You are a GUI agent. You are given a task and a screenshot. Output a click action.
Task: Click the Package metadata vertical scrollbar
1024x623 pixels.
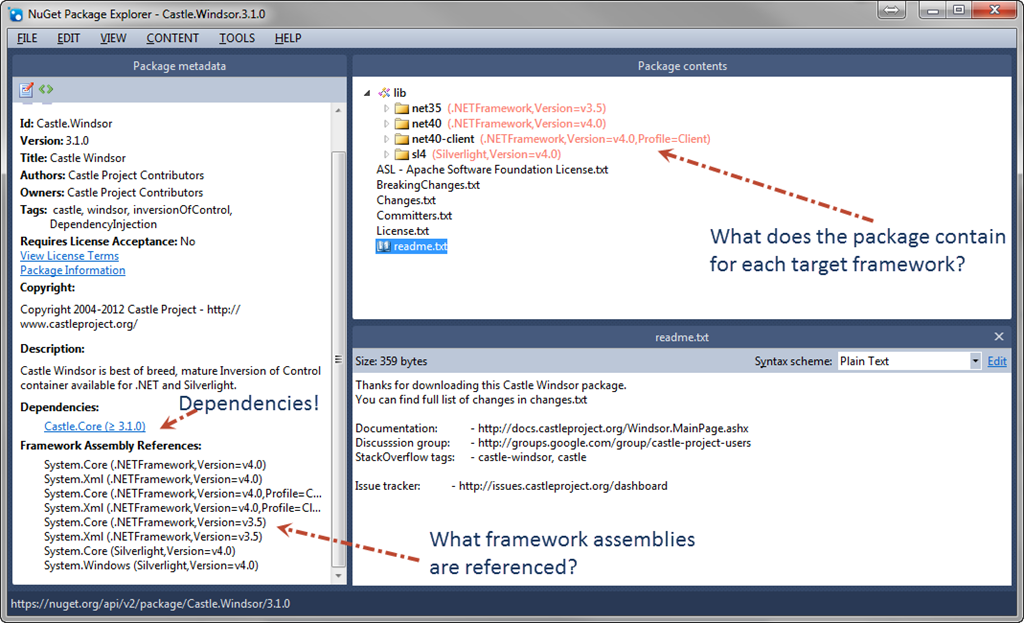tap(339, 350)
